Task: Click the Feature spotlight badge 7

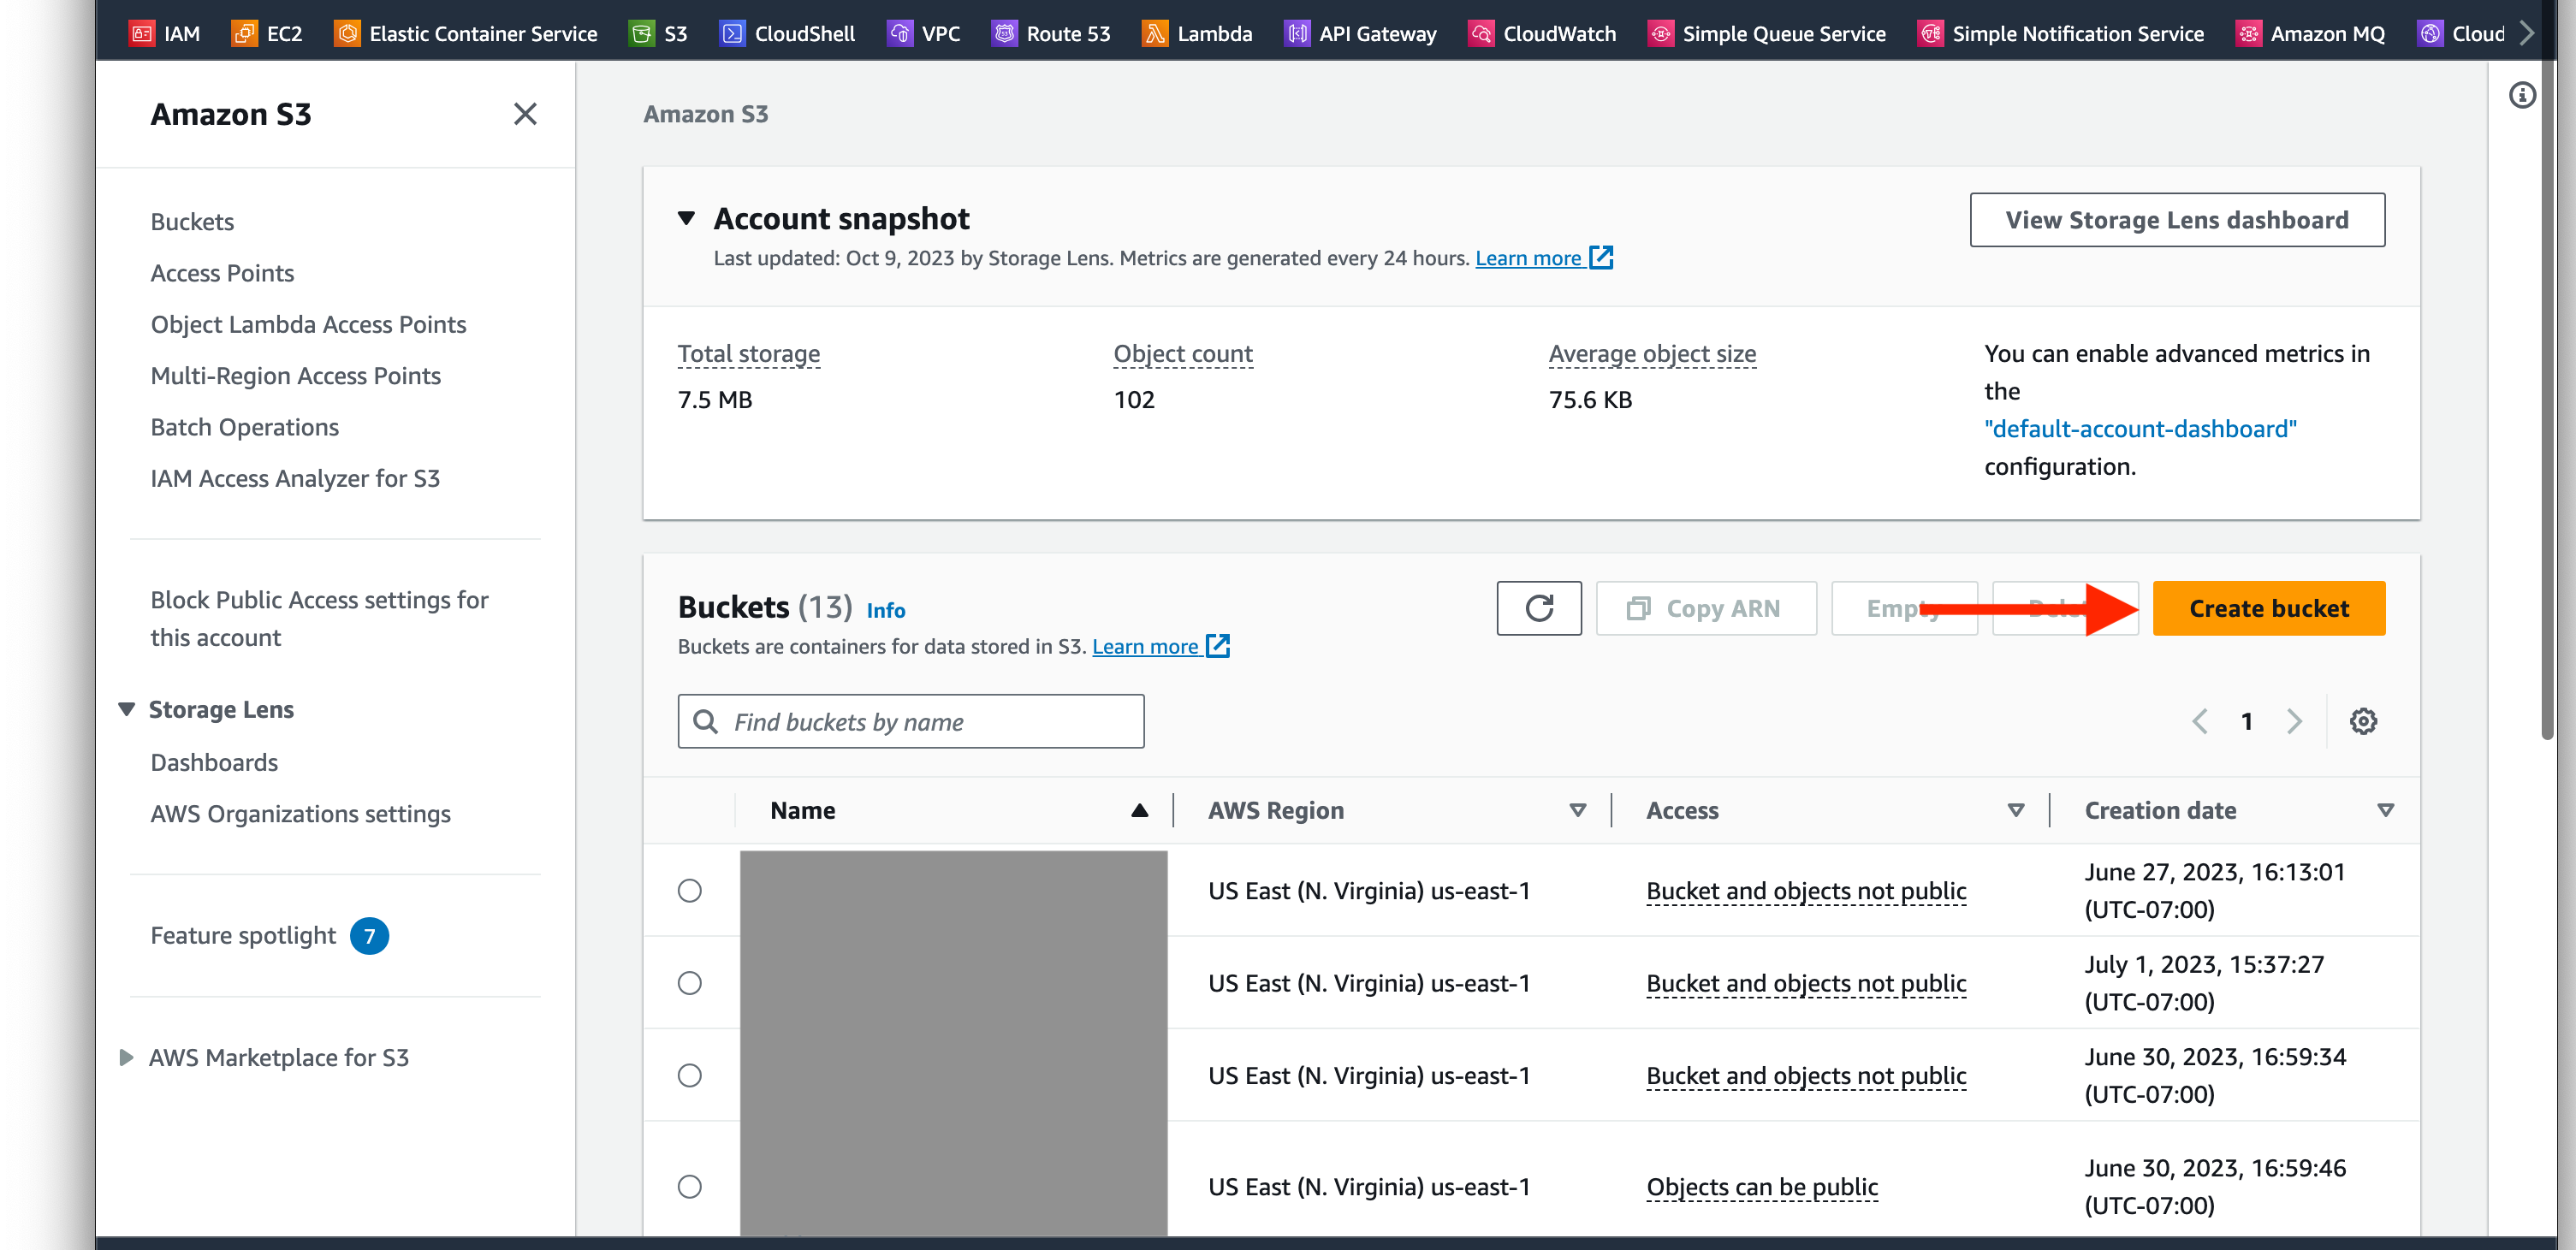Action: tap(369, 936)
